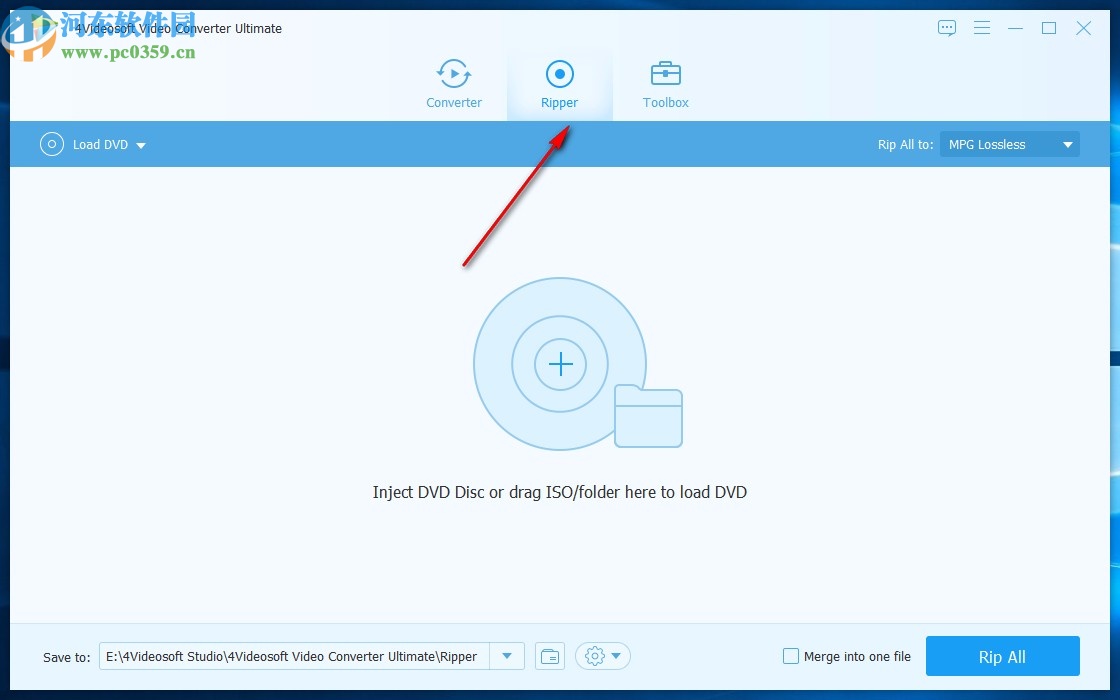Open the Load DVD menu
The image size is (1120, 700).
140,144
